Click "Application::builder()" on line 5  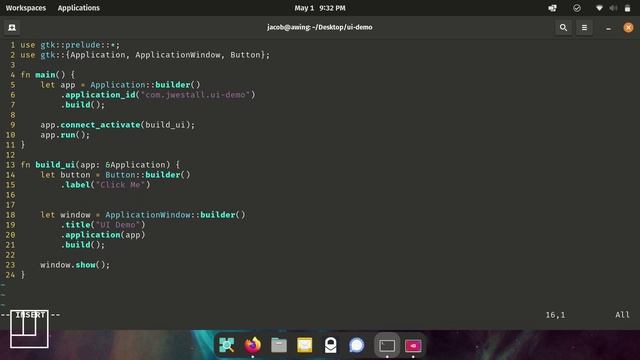(x=145, y=85)
